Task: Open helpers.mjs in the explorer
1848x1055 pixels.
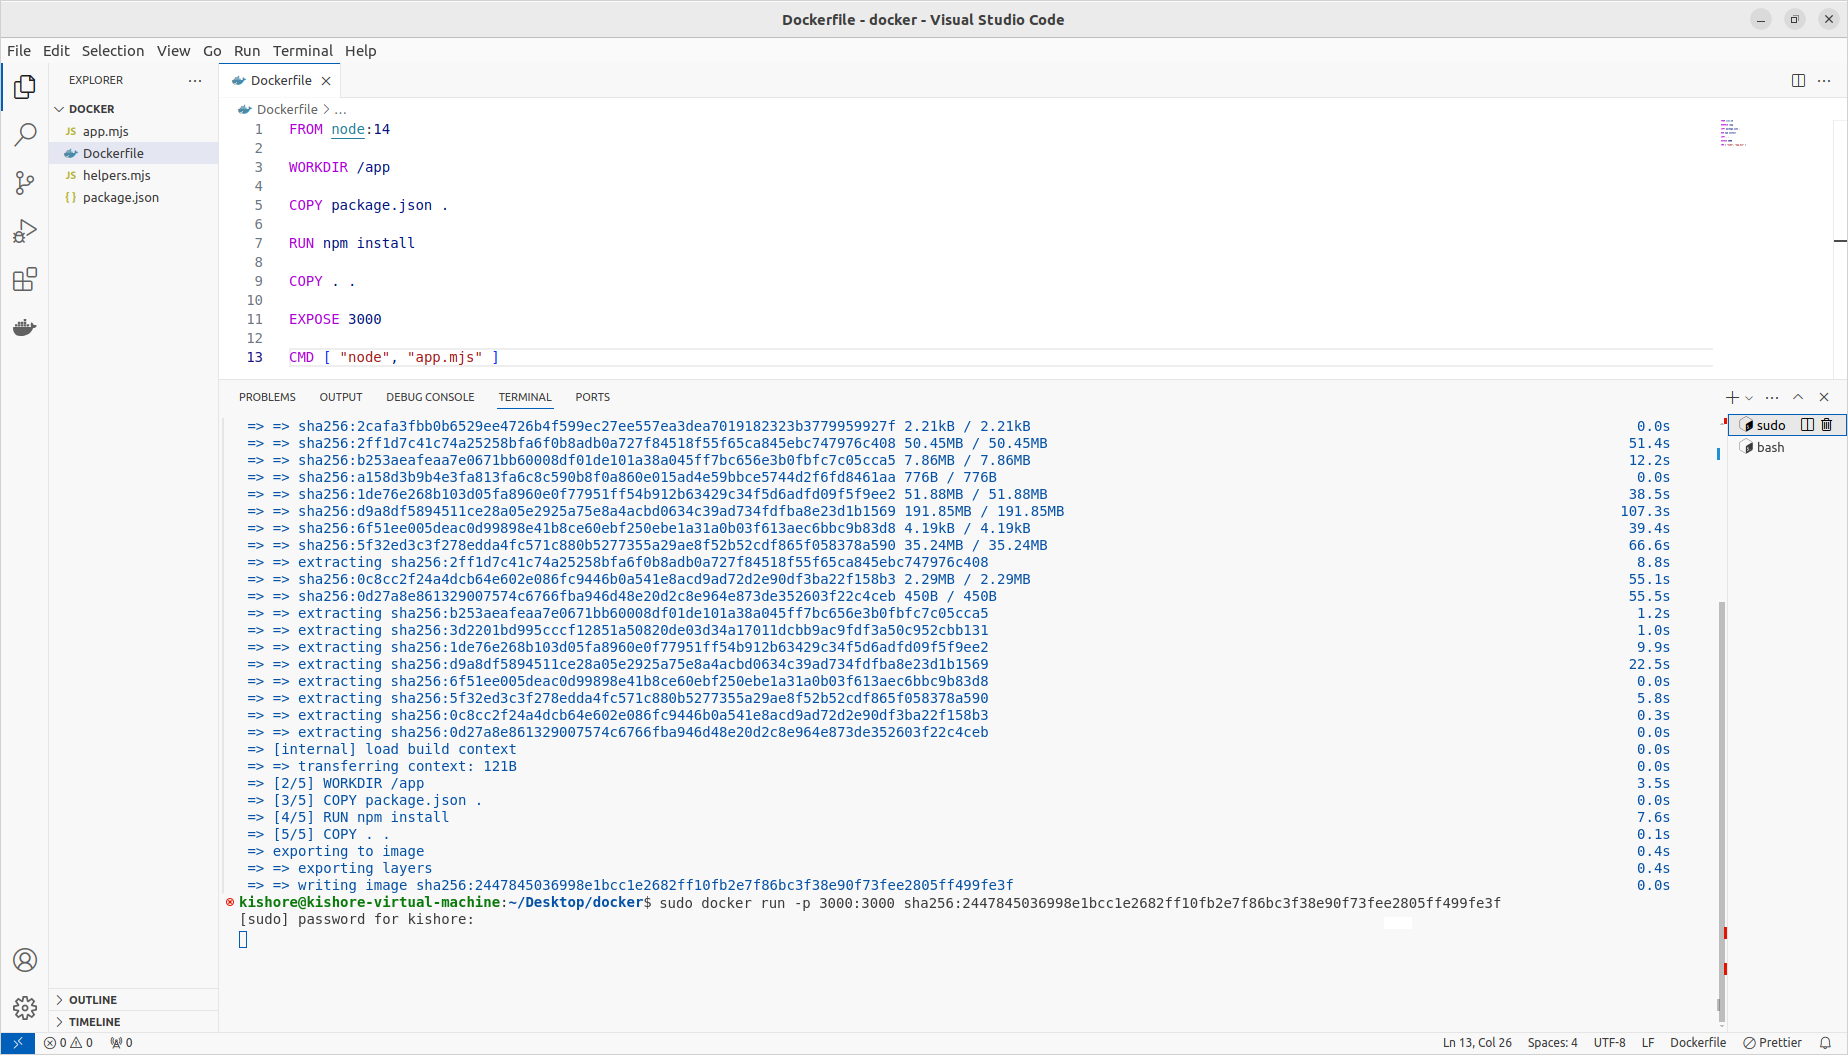Action: 117,175
